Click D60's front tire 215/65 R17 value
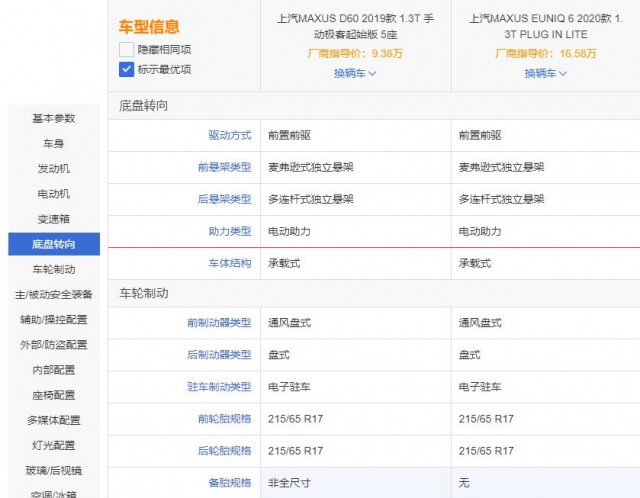Screen dimensions: 640x498 296,419
